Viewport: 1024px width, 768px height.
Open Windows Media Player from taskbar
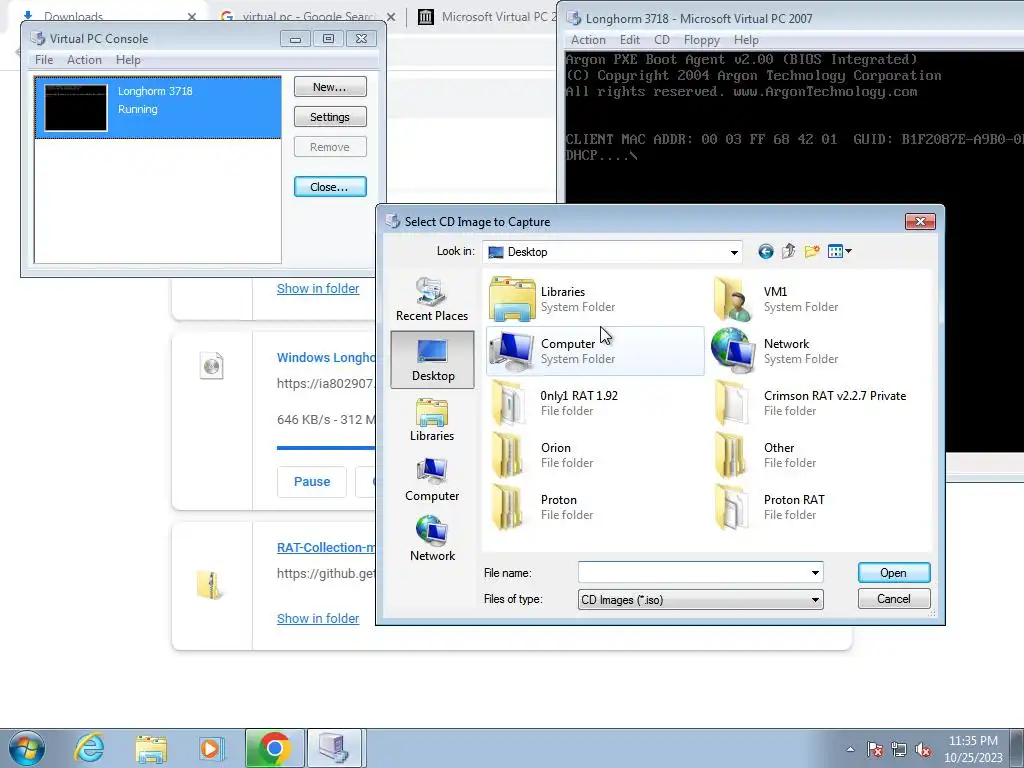[x=211, y=748]
